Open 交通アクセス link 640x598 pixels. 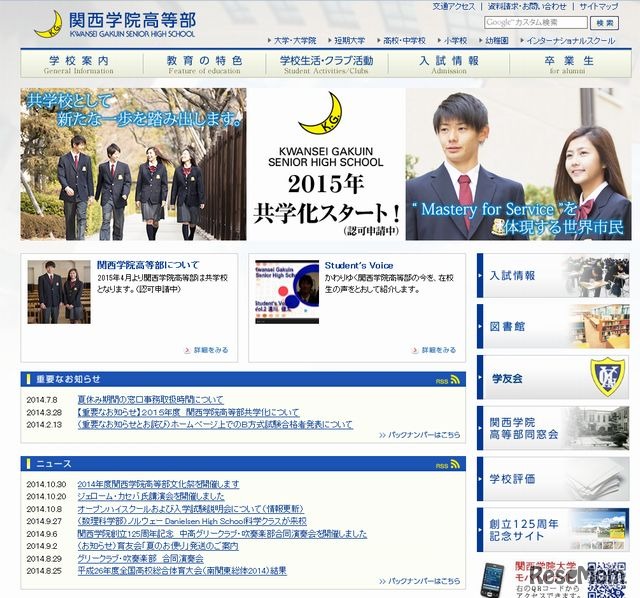[454, 7]
